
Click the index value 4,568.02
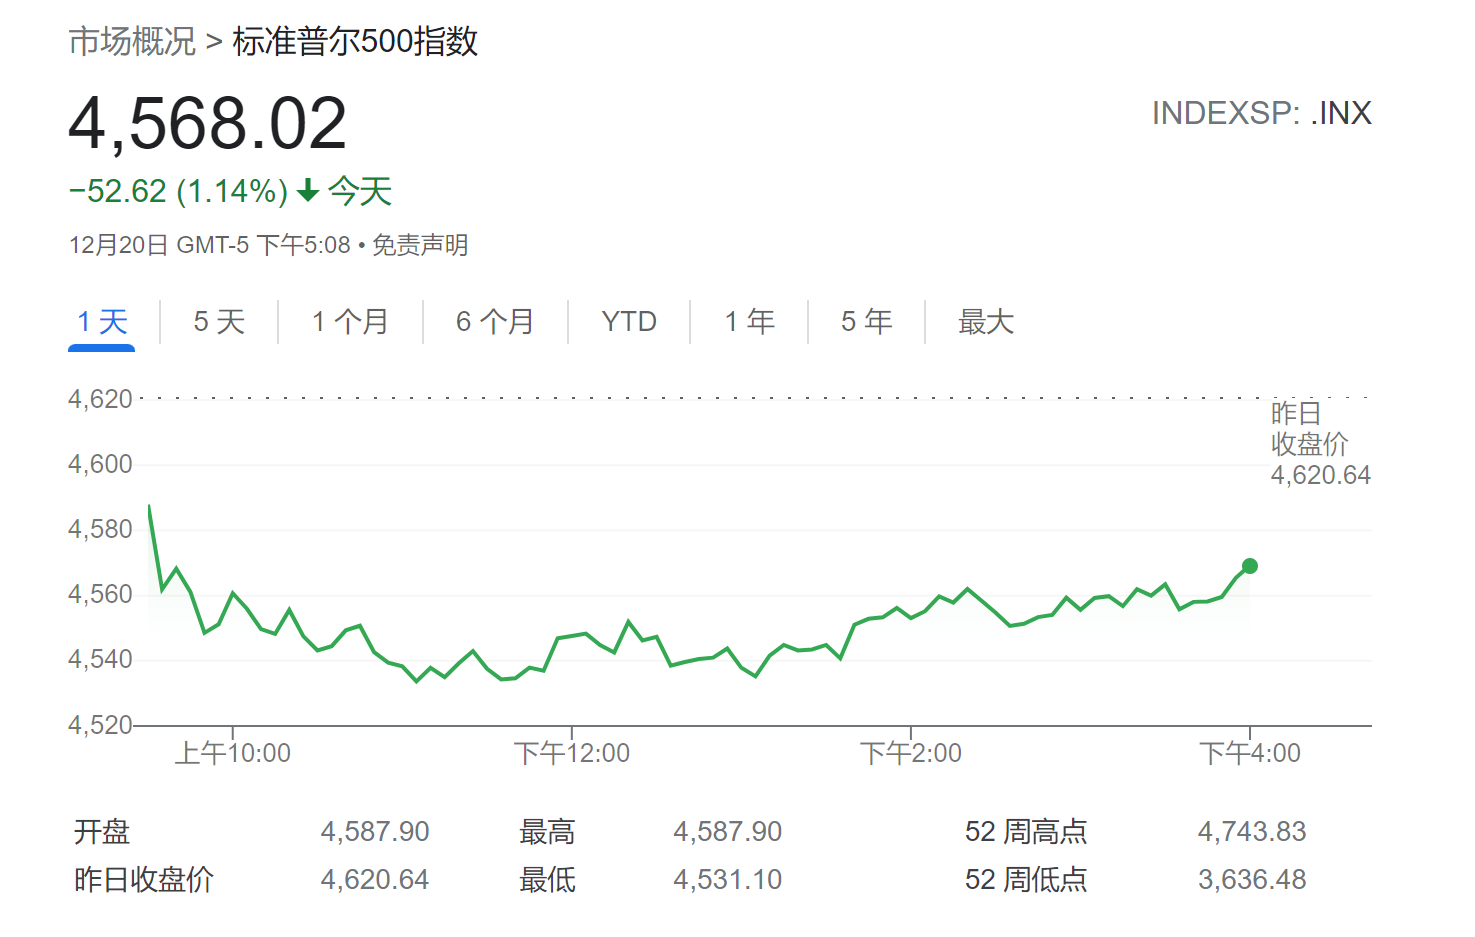tap(207, 124)
